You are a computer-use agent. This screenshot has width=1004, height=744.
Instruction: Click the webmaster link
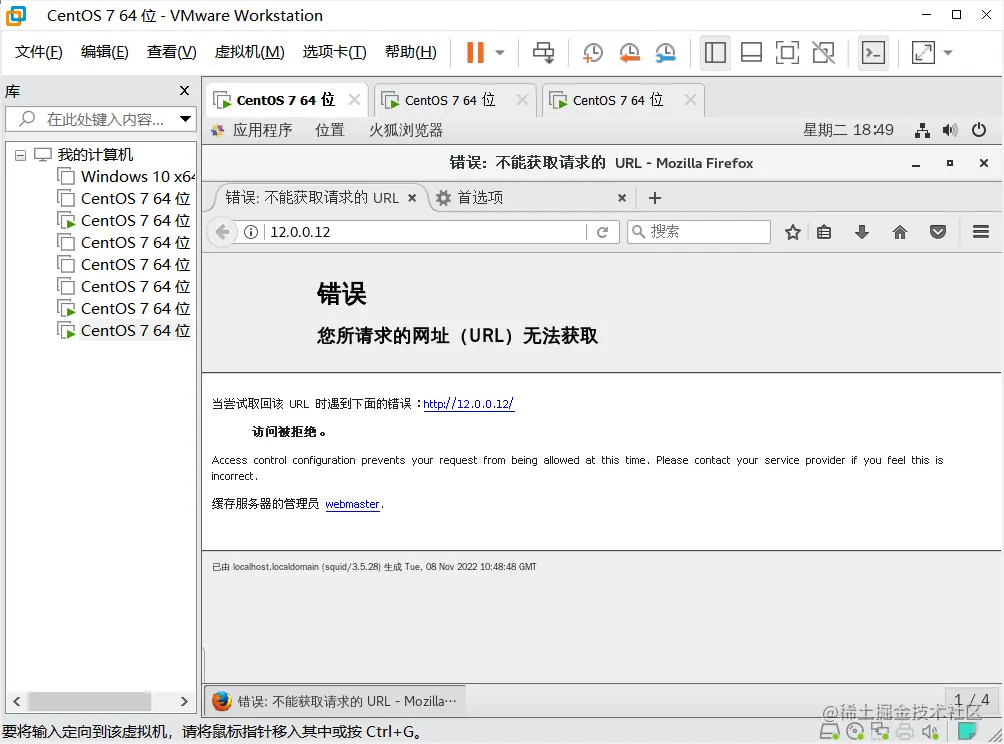tap(352, 505)
